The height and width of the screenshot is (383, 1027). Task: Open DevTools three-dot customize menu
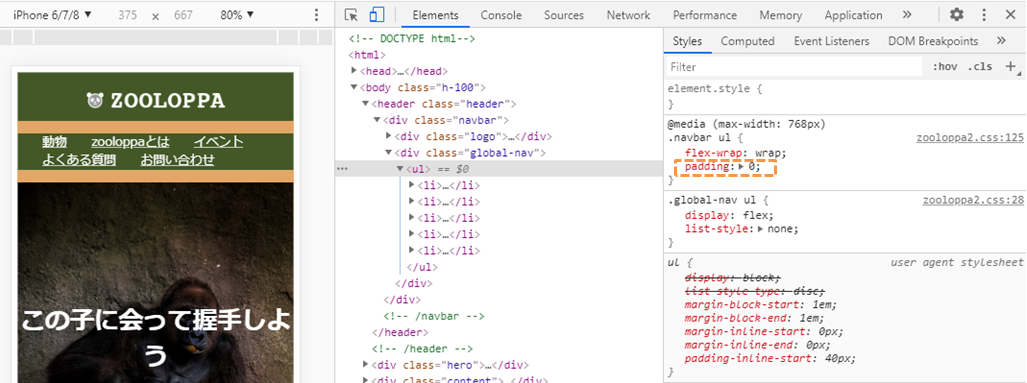point(984,14)
